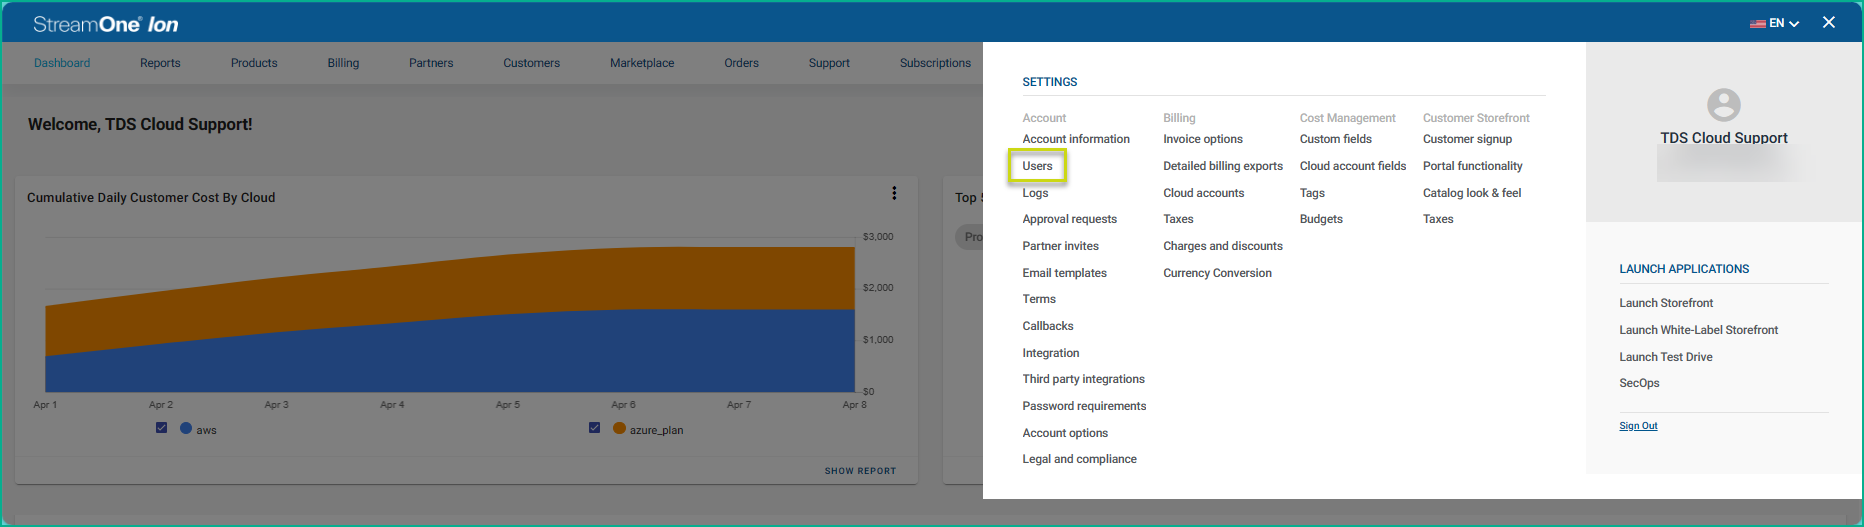Open the Users settings page
Image resolution: width=1864 pixels, height=527 pixels.
1037,166
